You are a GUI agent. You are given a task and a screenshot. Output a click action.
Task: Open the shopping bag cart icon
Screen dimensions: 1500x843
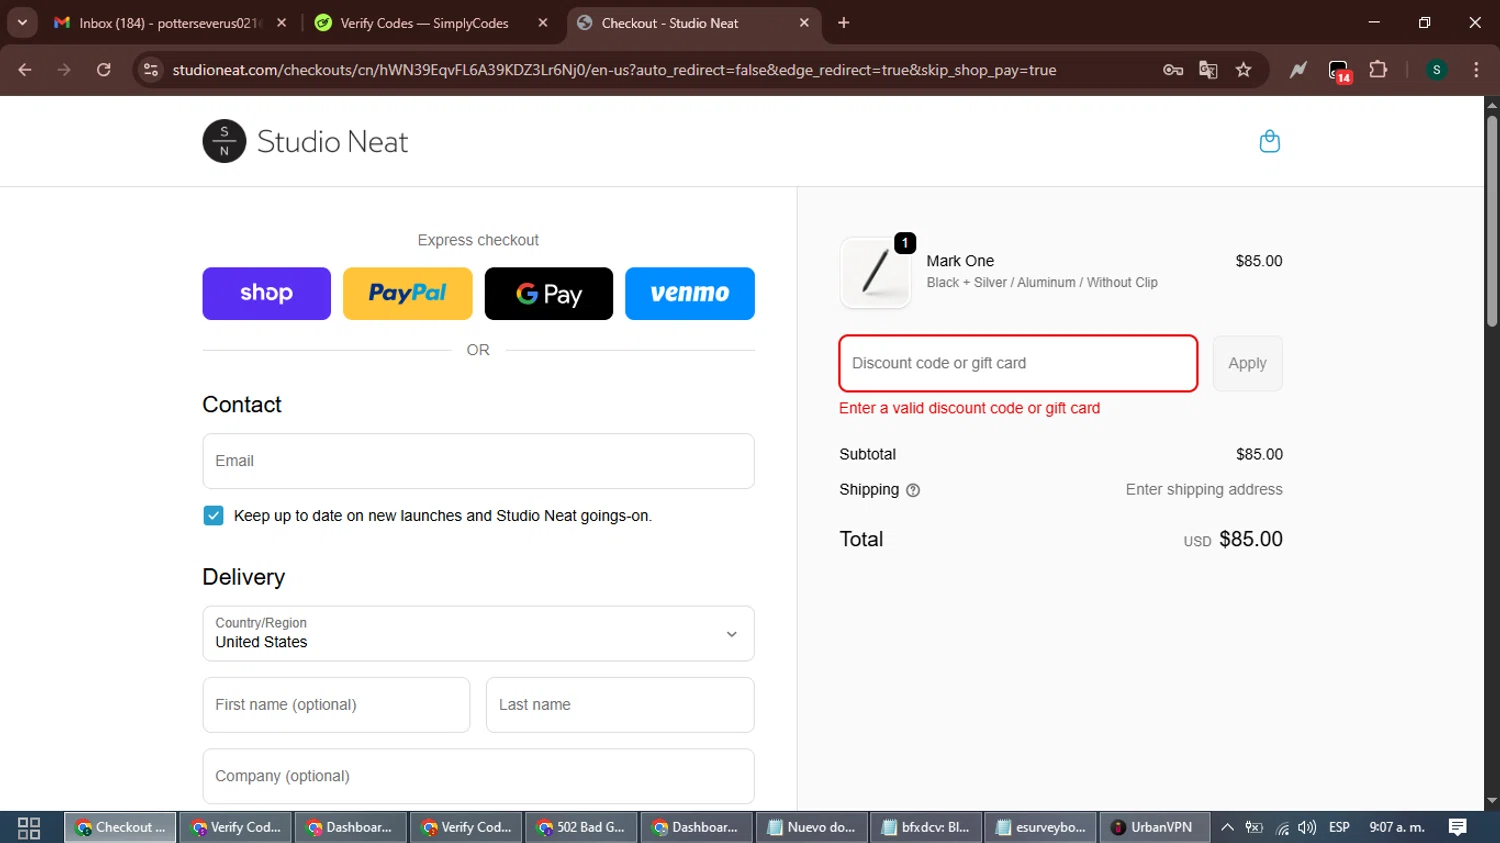1269,141
